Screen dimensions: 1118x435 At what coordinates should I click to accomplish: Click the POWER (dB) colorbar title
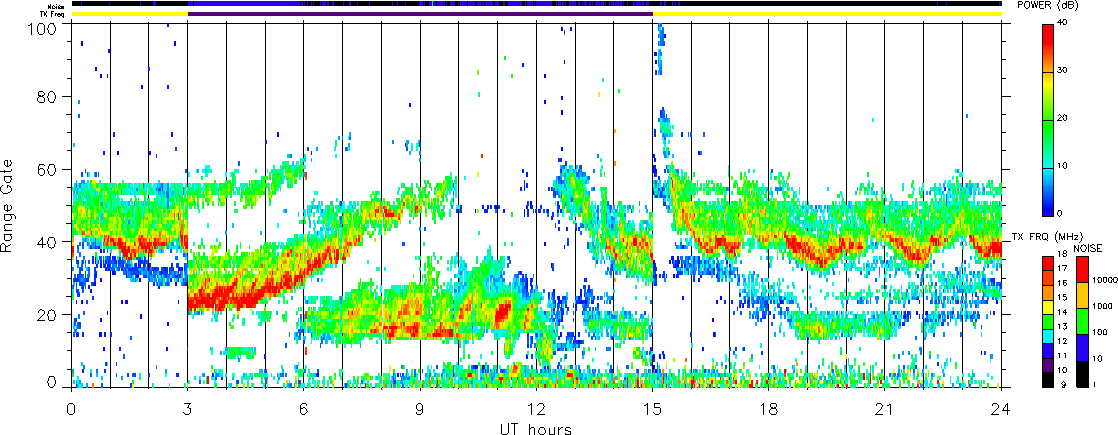click(1050, 5)
